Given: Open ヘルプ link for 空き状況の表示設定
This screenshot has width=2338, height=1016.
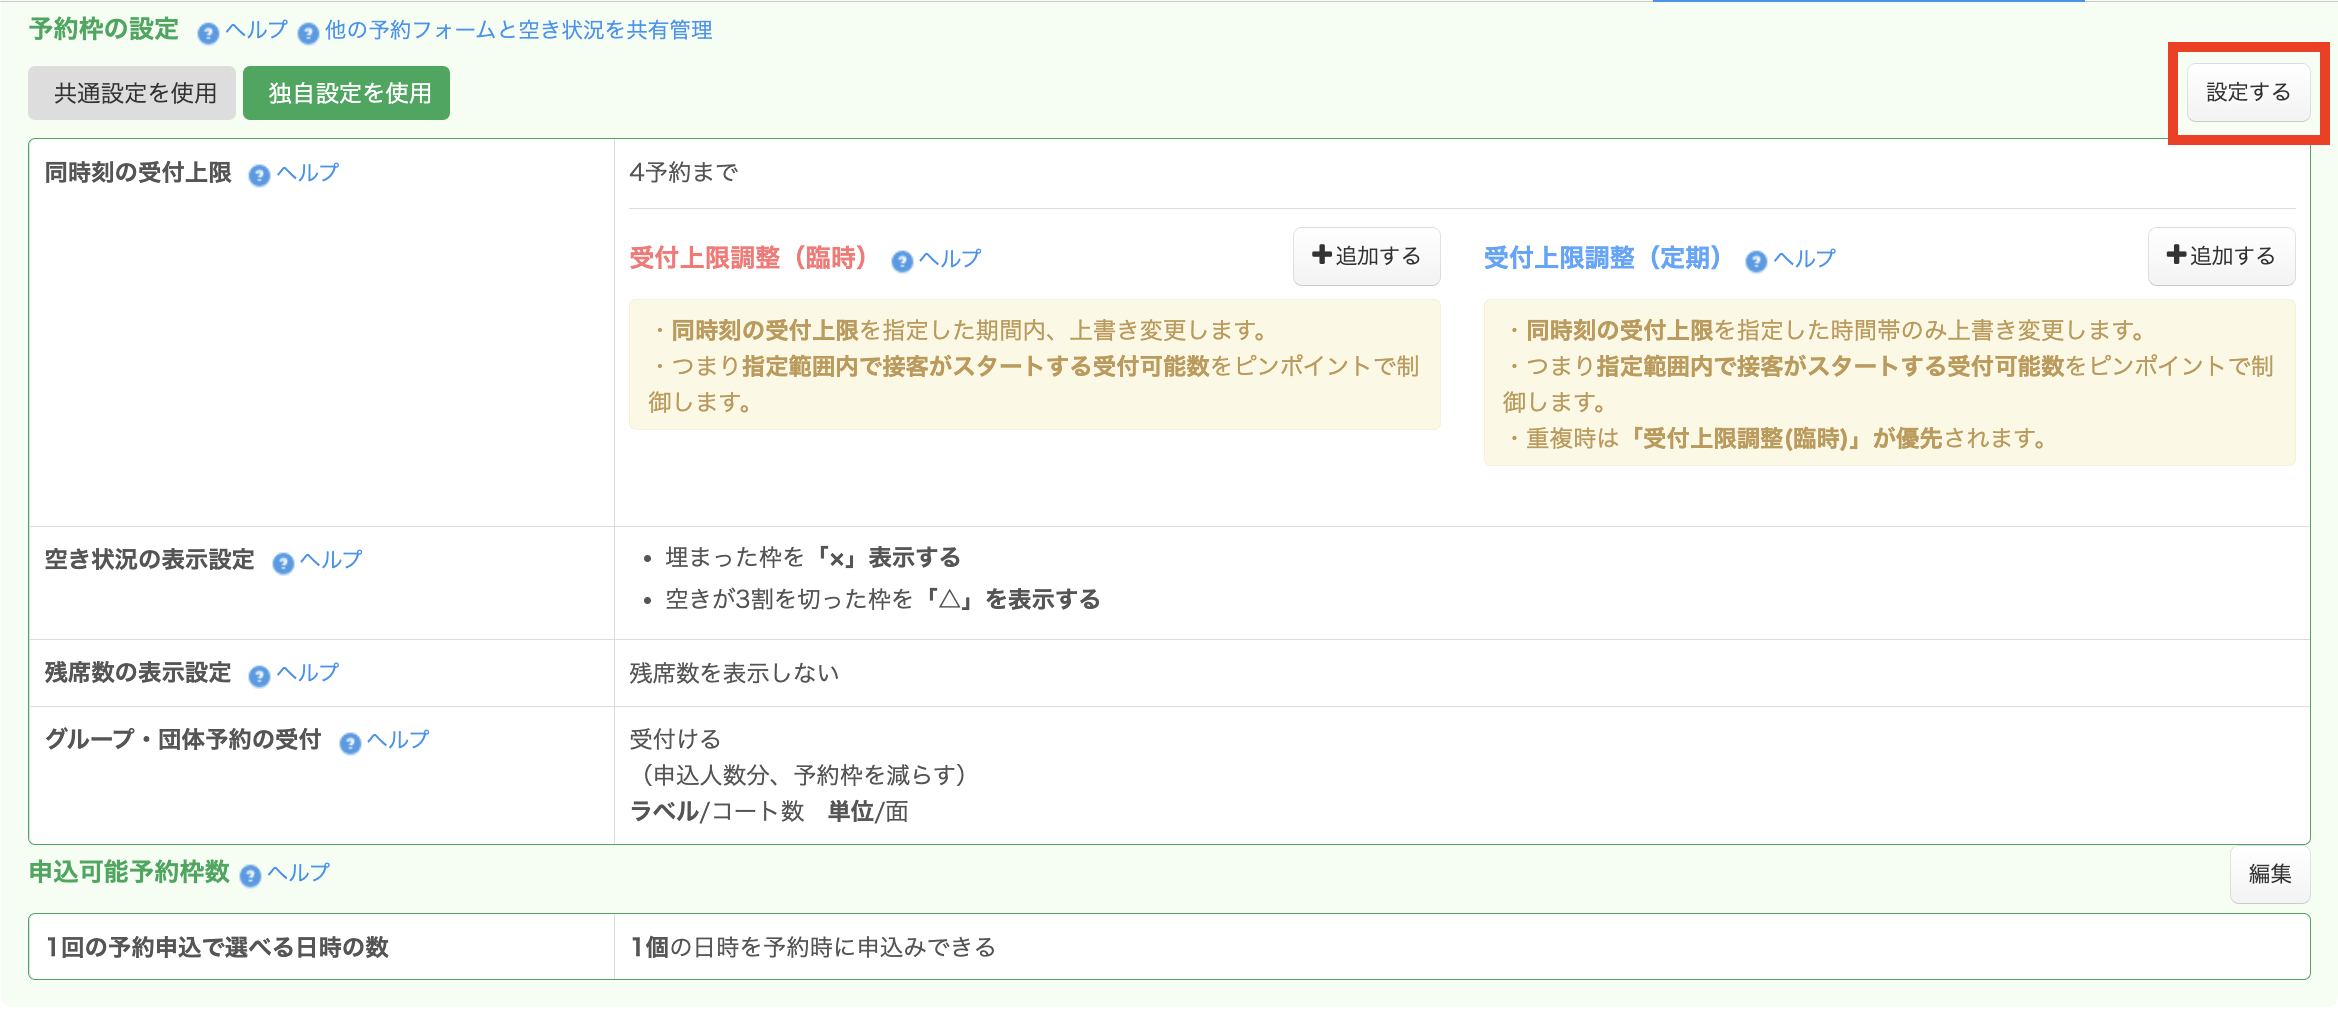Looking at the screenshot, I should (x=331, y=560).
